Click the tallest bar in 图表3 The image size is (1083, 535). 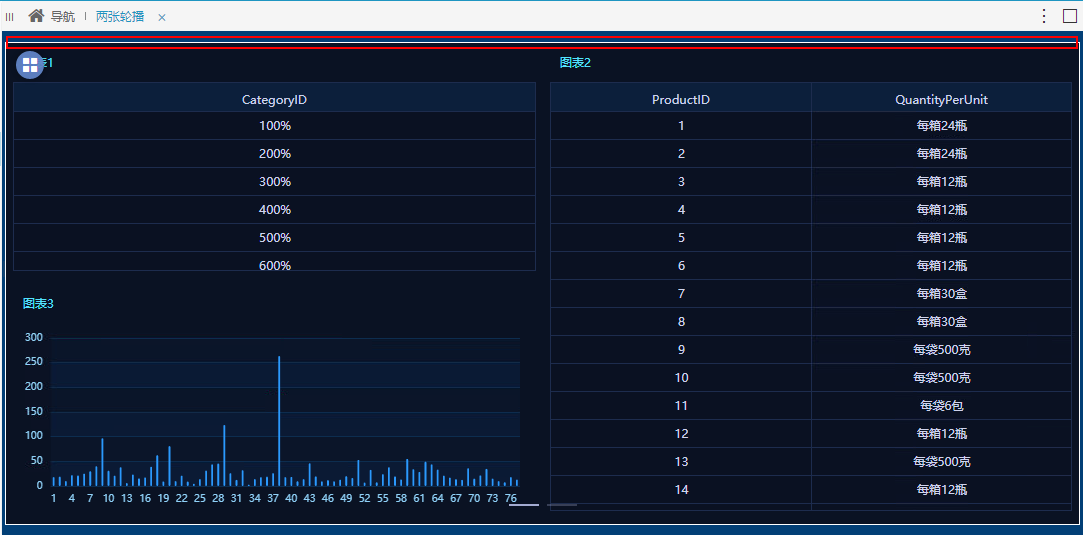tap(279, 421)
